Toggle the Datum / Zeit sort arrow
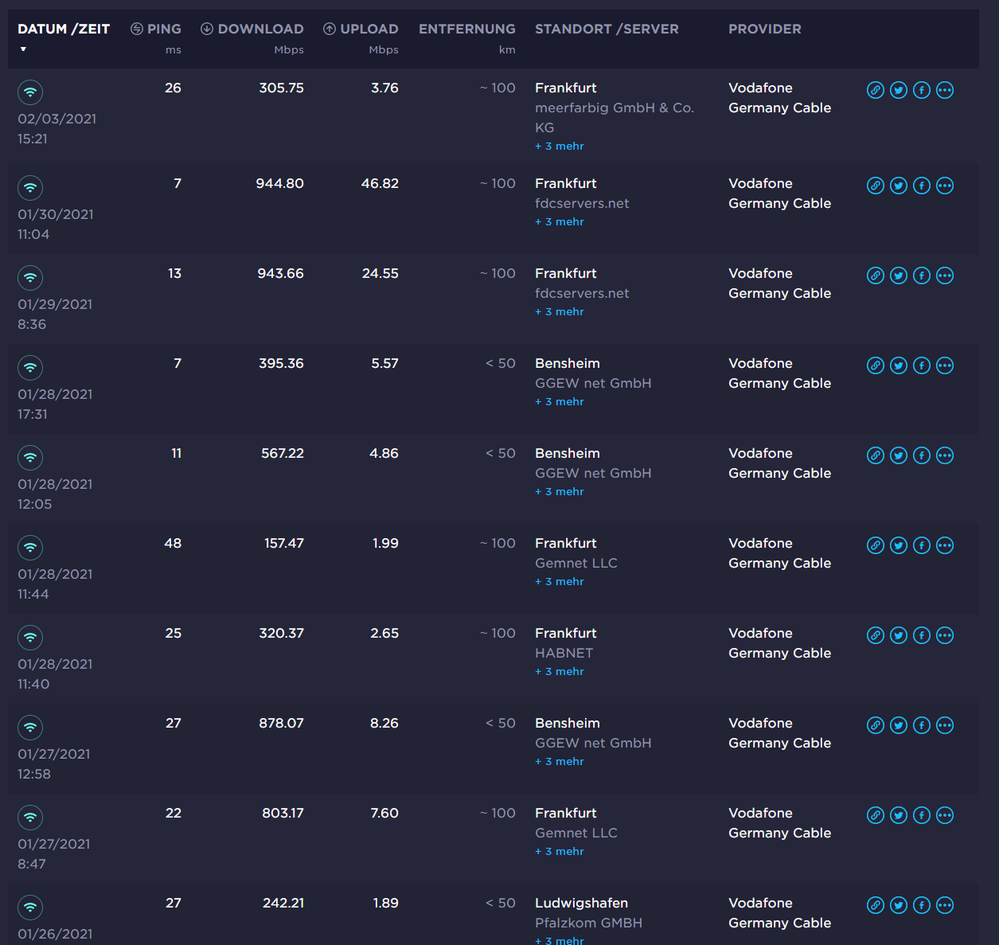 (24, 49)
